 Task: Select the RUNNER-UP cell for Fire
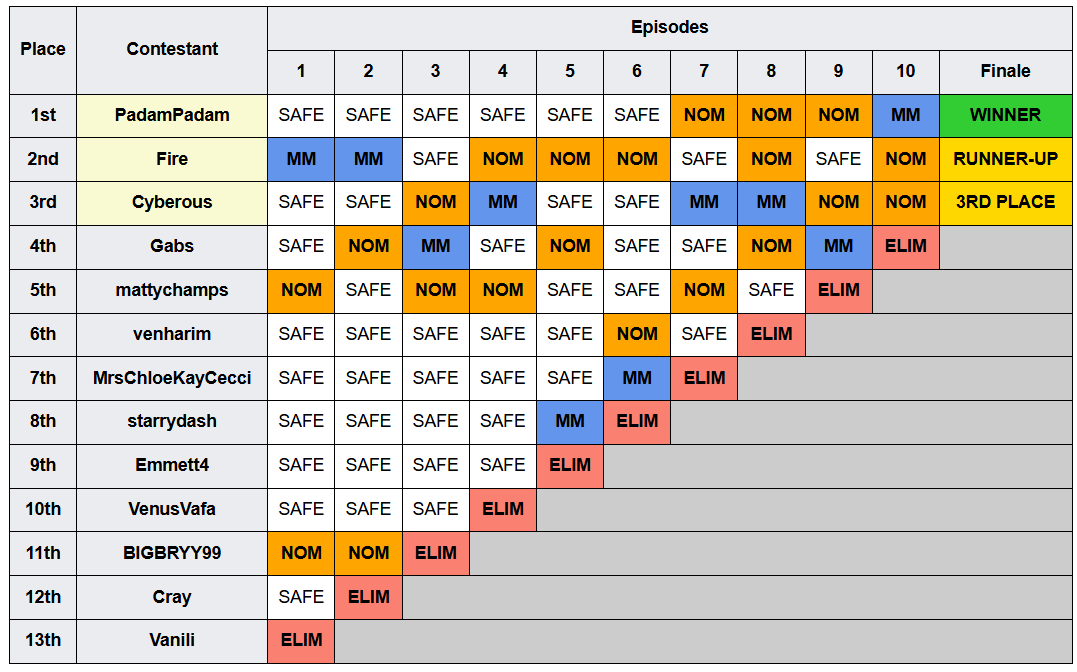(x=1005, y=159)
